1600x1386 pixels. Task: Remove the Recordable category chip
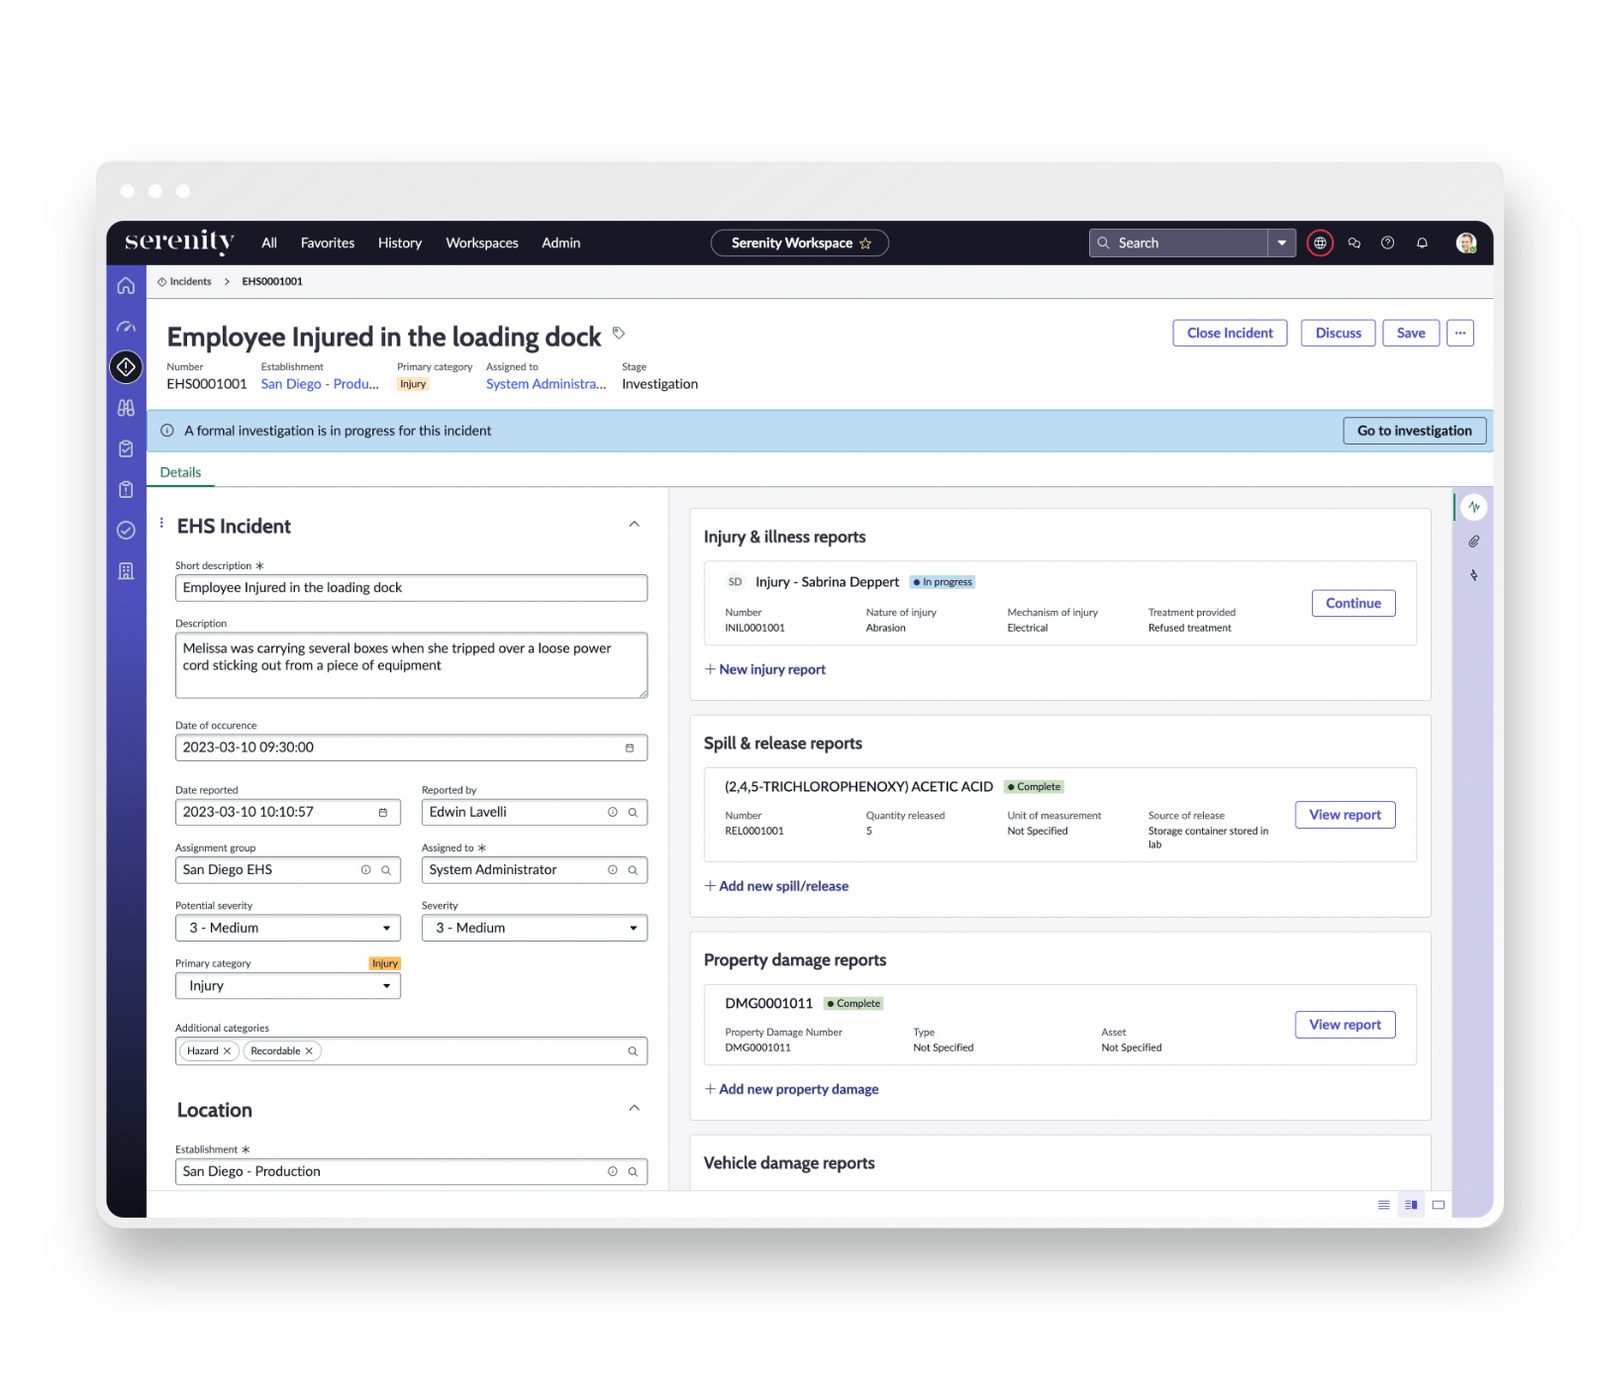(x=311, y=1051)
